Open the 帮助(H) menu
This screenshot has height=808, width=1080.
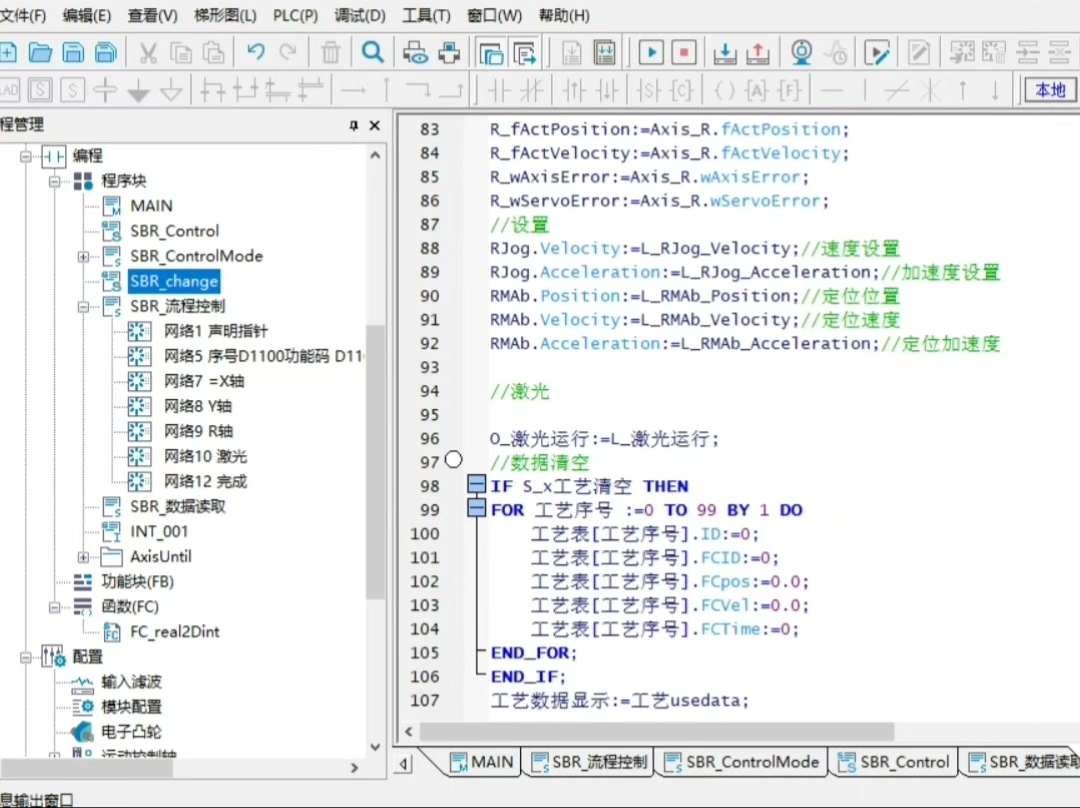tap(563, 15)
